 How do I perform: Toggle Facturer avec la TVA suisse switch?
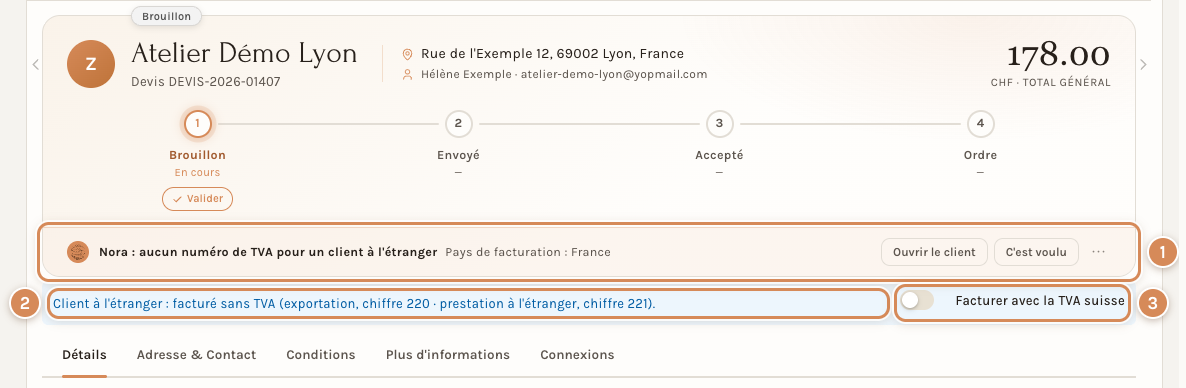pyautogui.click(x=917, y=301)
